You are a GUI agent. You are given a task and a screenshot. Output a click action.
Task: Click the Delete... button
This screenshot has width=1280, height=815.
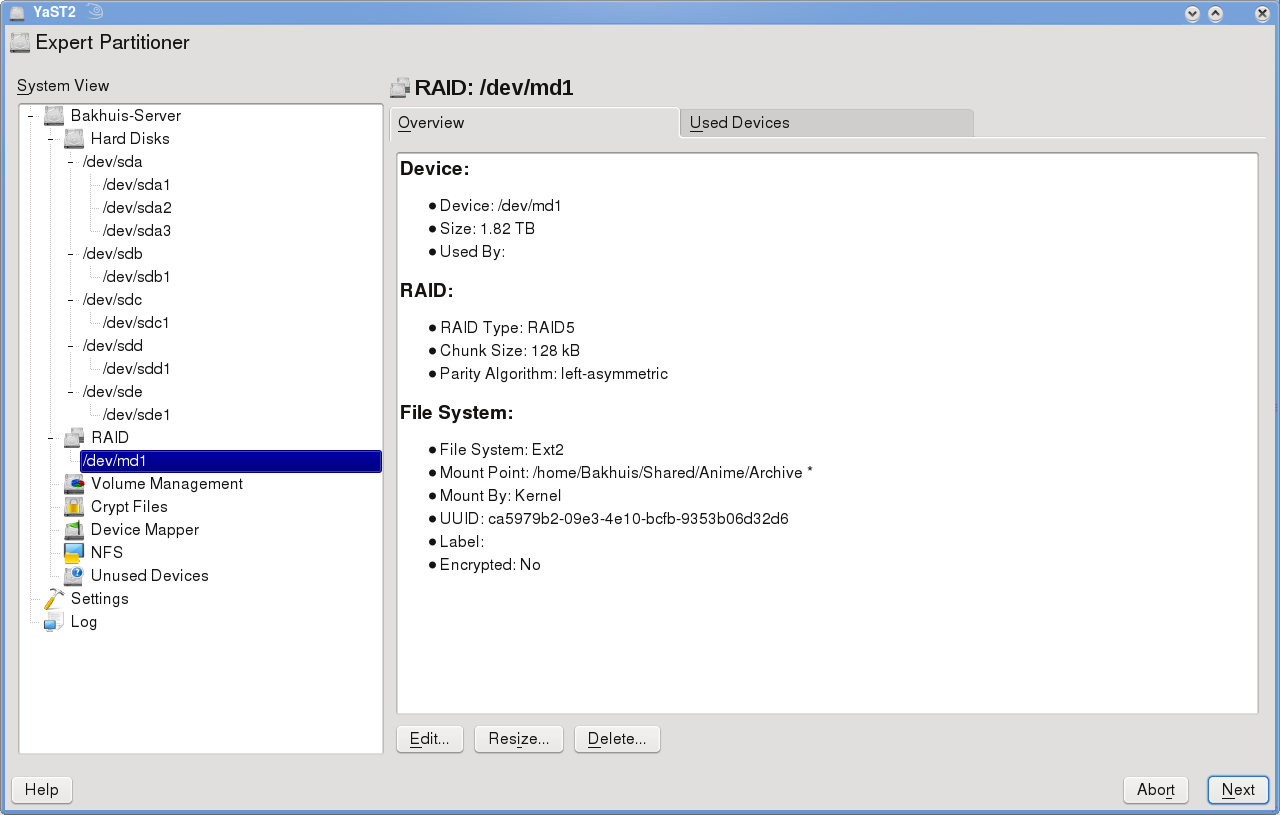[617, 739]
